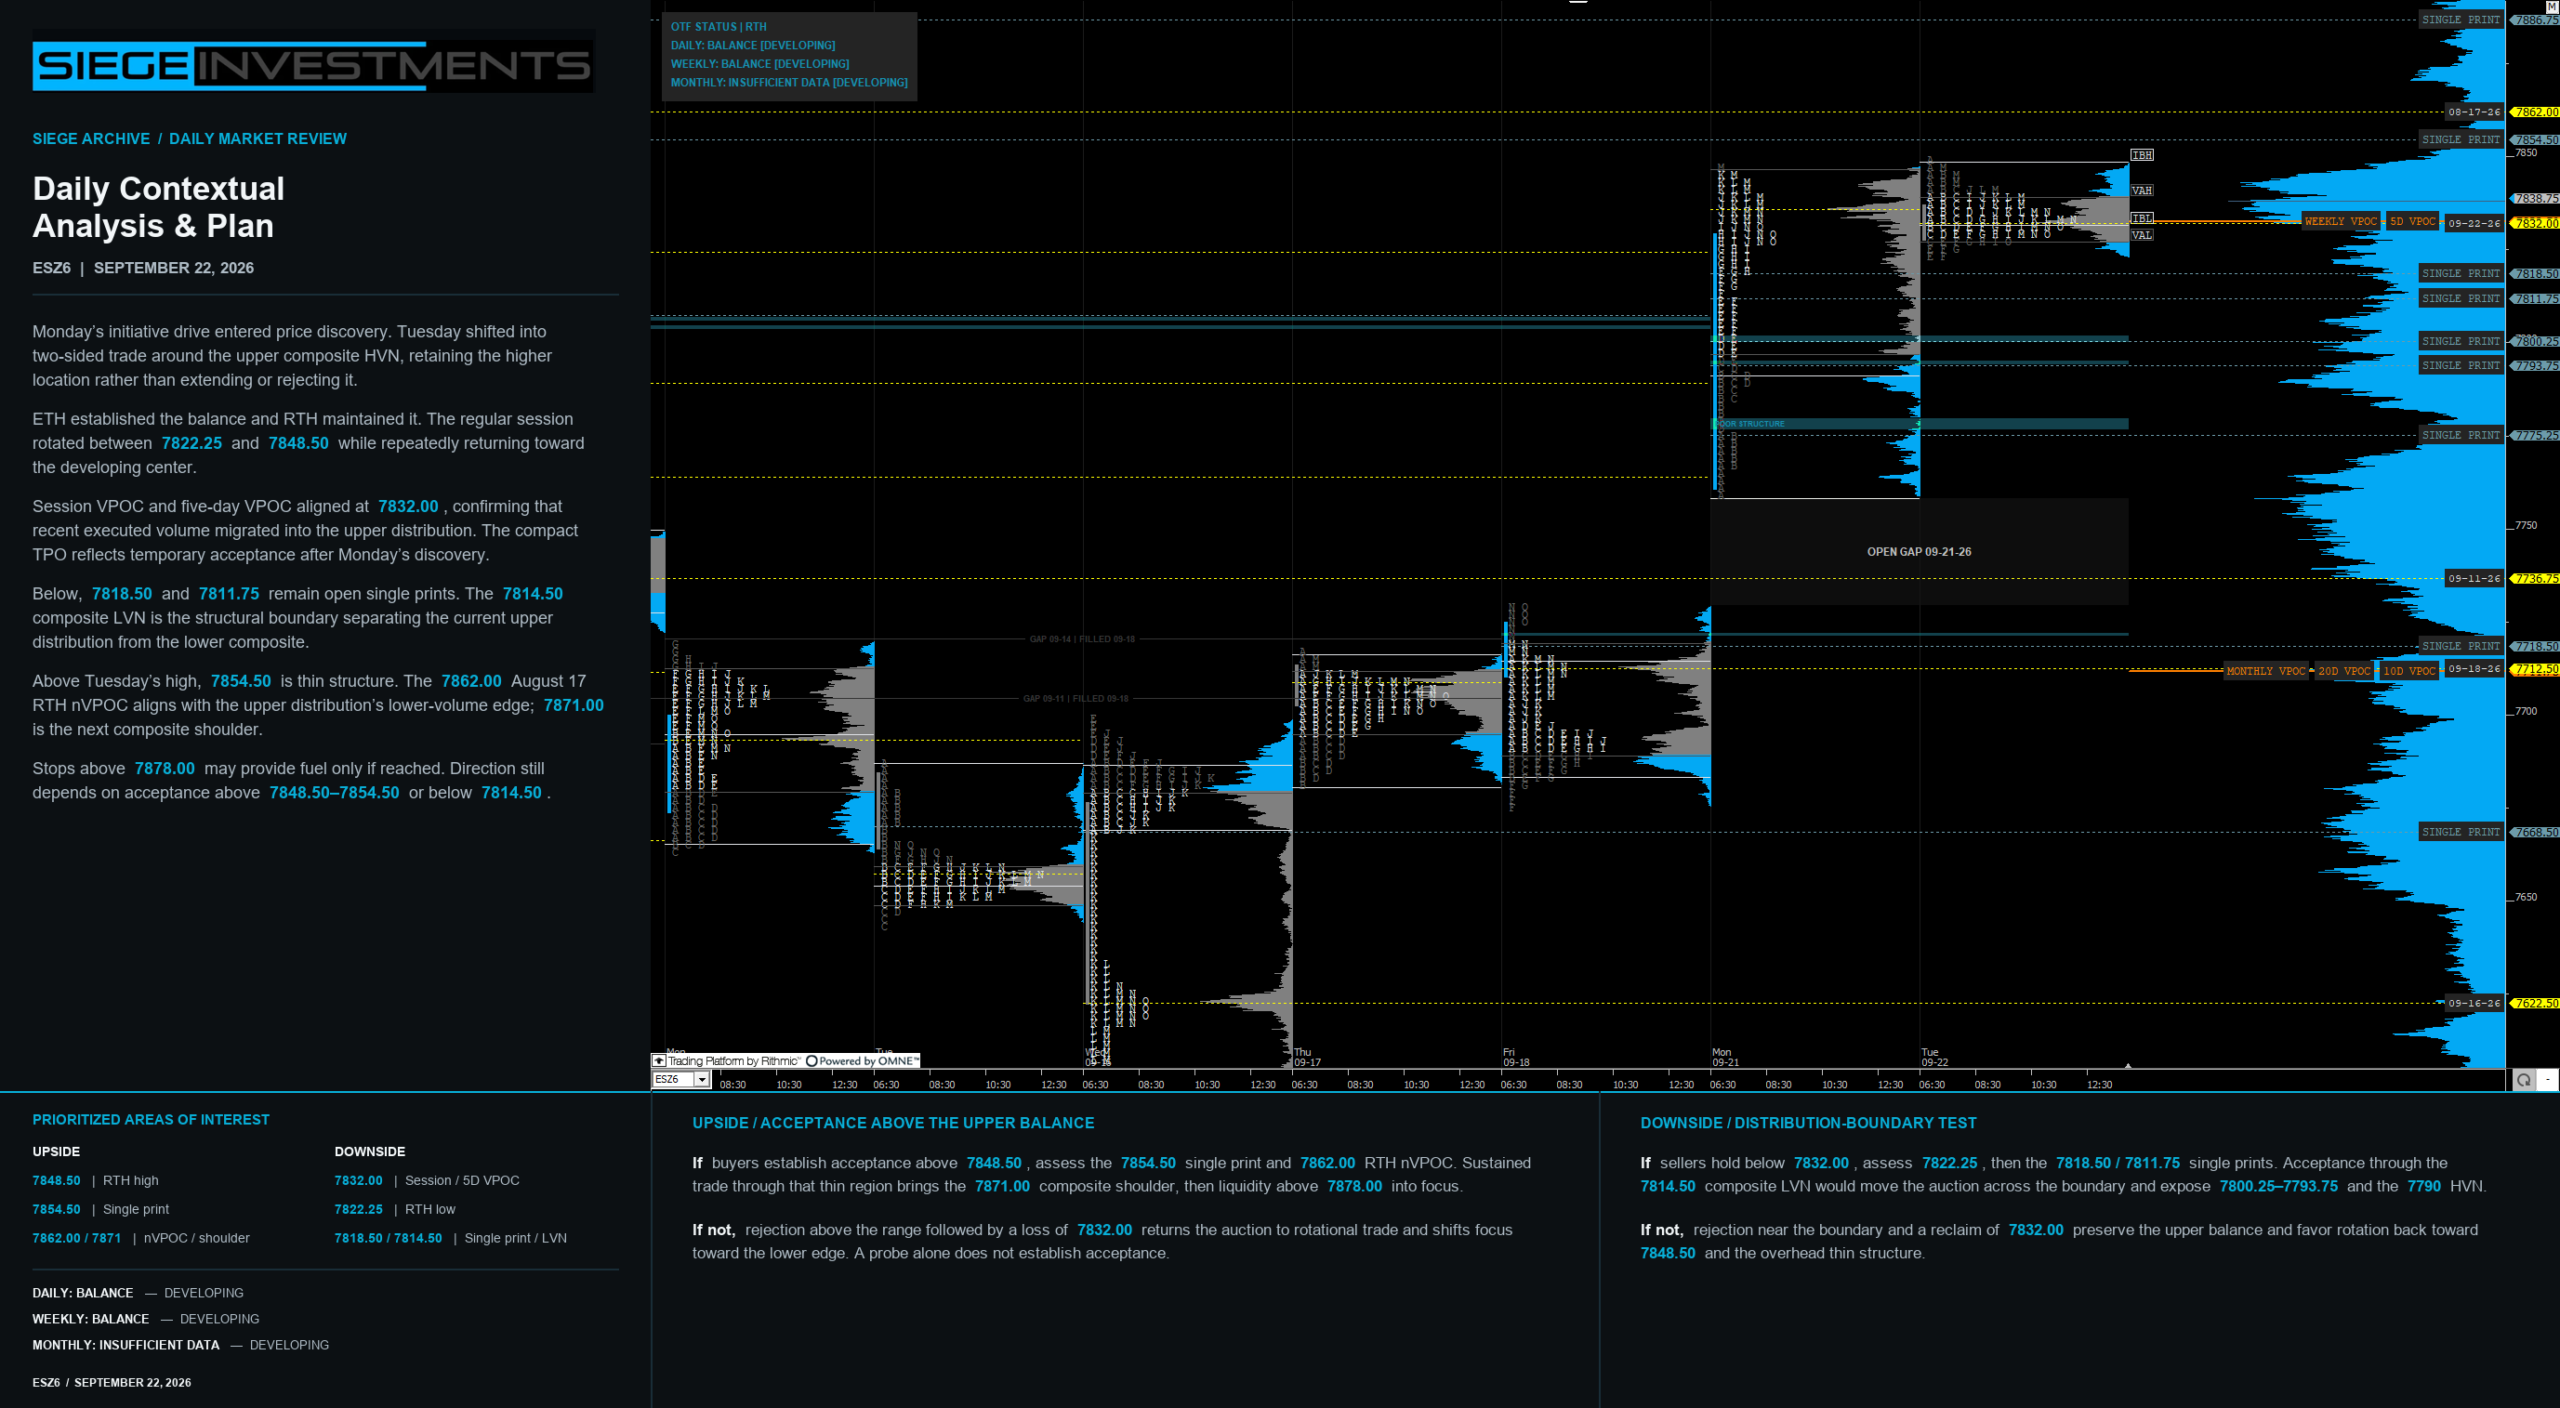The height and width of the screenshot is (1408, 2560).
Task: Open the SIEGE ARCHIVE breadcrumb link
Action: click(91, 139)
